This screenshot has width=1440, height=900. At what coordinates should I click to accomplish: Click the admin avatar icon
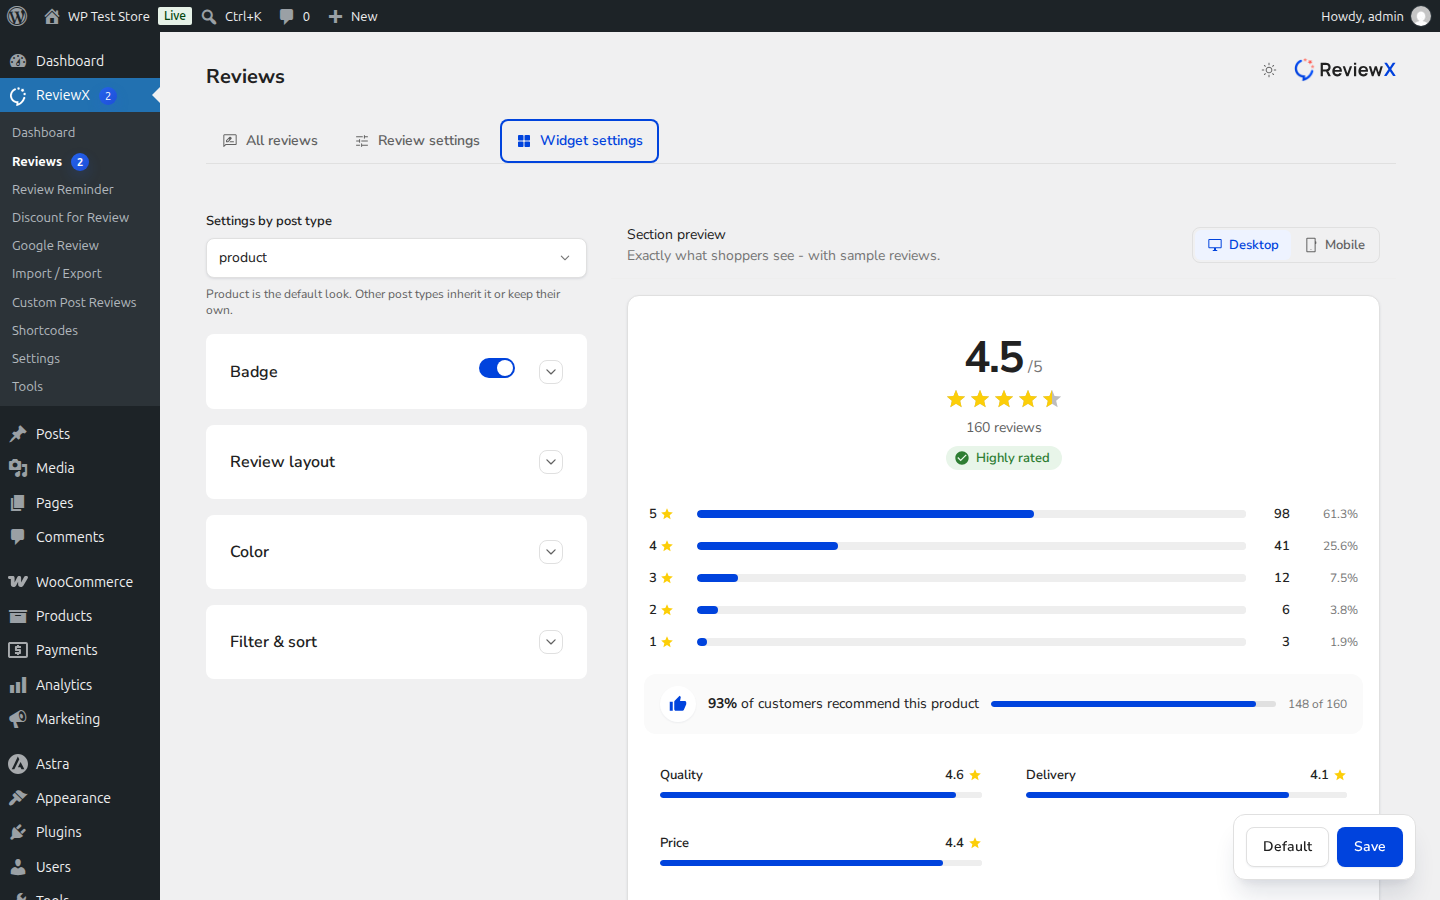click(x=1421, y=16)
